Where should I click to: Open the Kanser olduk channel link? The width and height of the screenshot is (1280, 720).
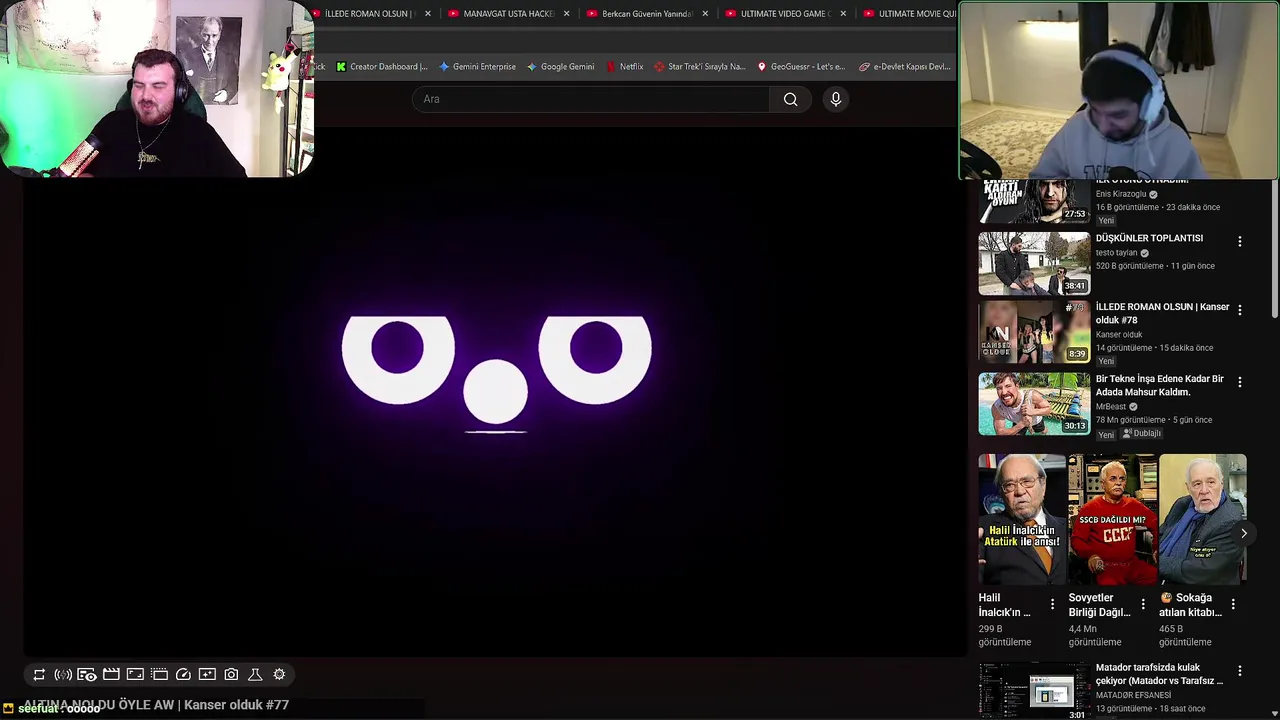(x=1119, y=335)
